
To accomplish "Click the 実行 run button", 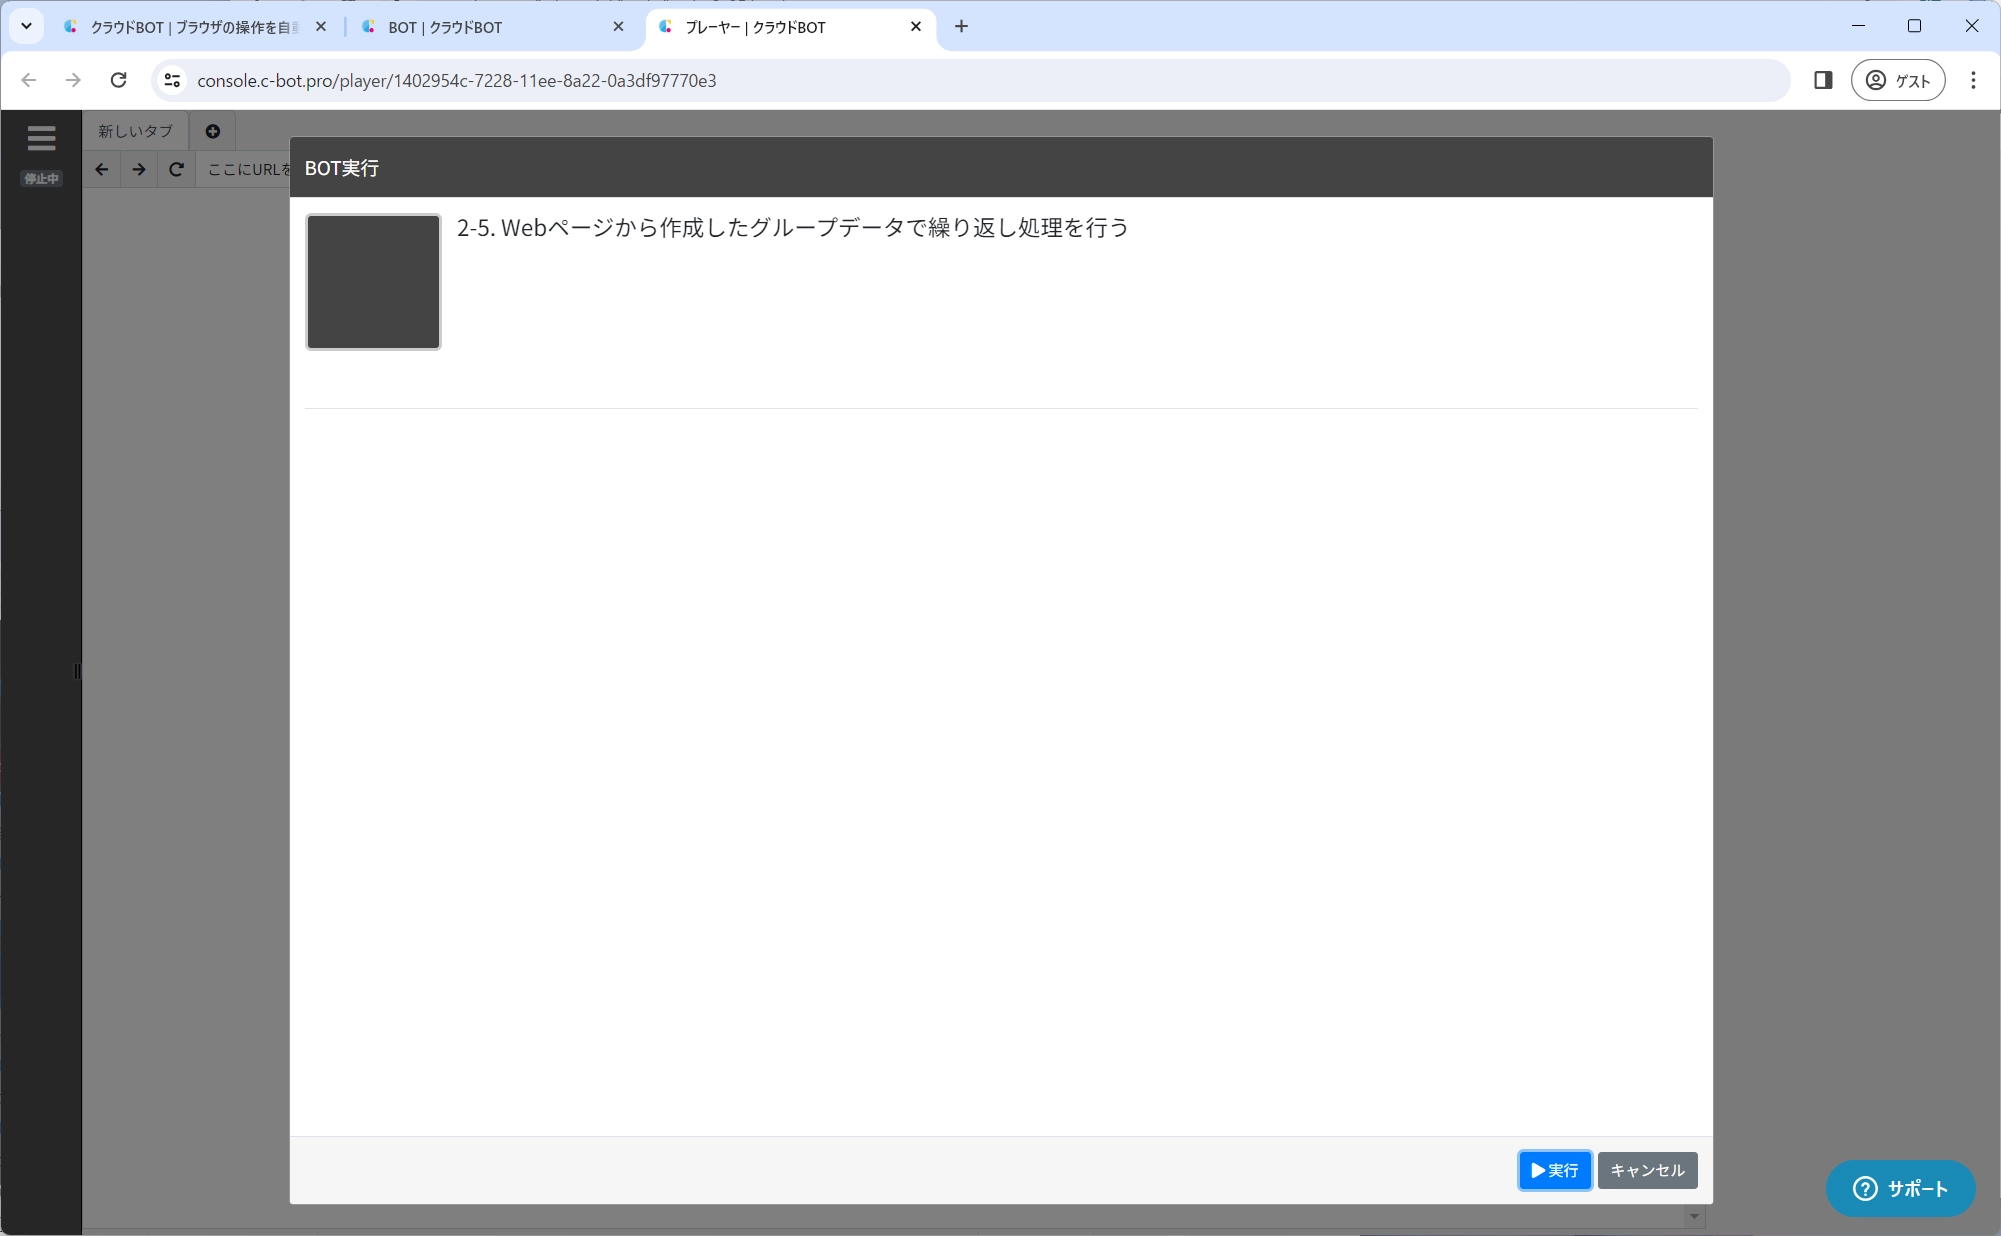I will 1554,1170.
